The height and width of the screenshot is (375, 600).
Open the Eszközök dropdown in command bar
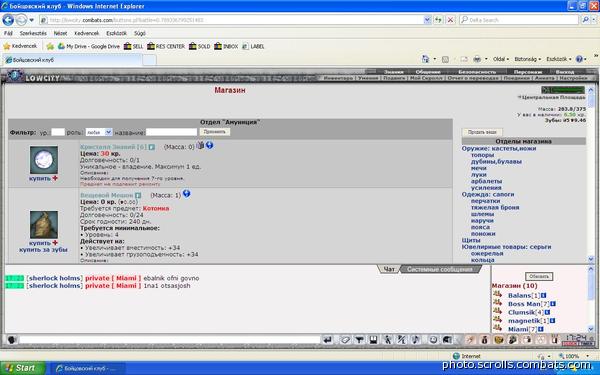click(559, 59)
